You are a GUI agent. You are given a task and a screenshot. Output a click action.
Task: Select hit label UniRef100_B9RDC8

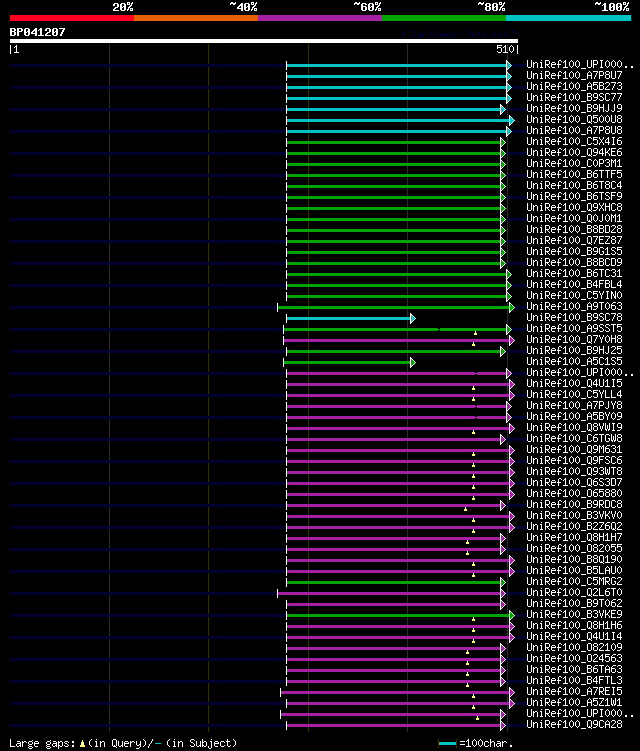click(x=574, y=505)
